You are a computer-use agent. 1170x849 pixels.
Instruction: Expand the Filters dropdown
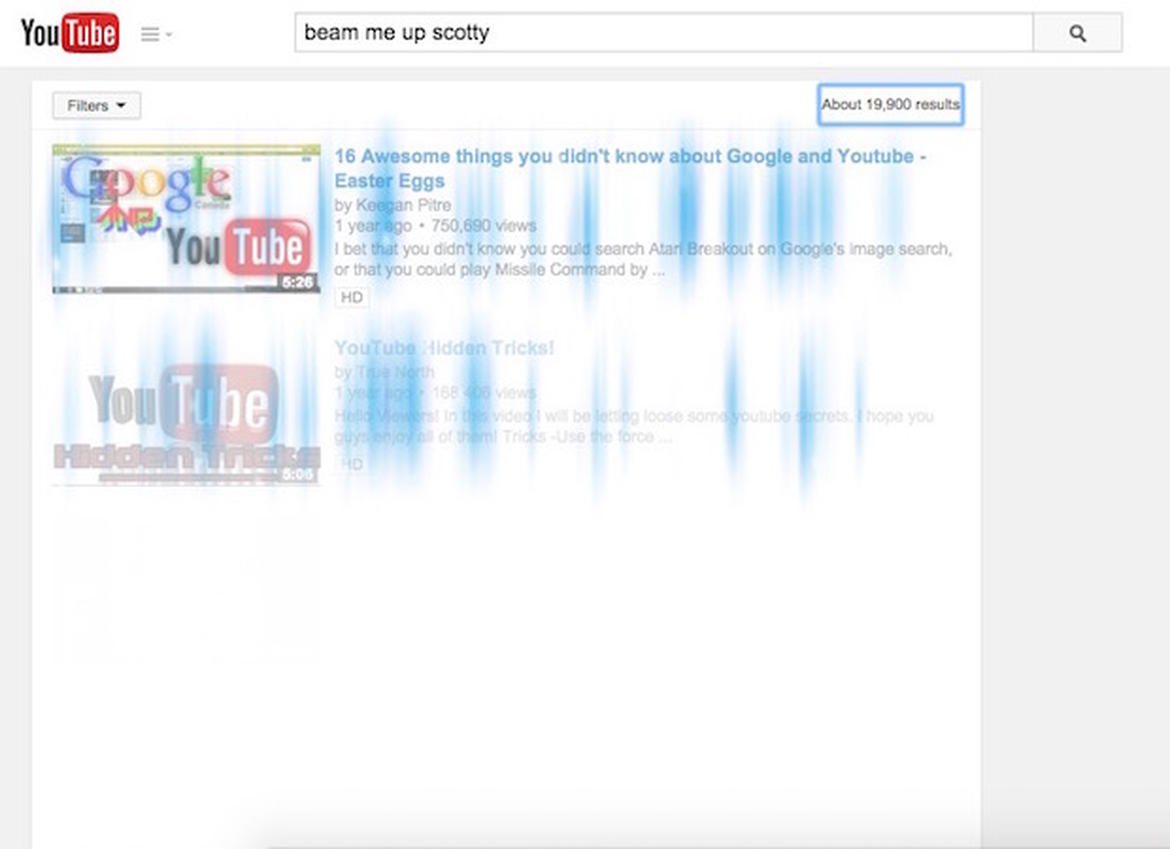(x=96, y=105)
